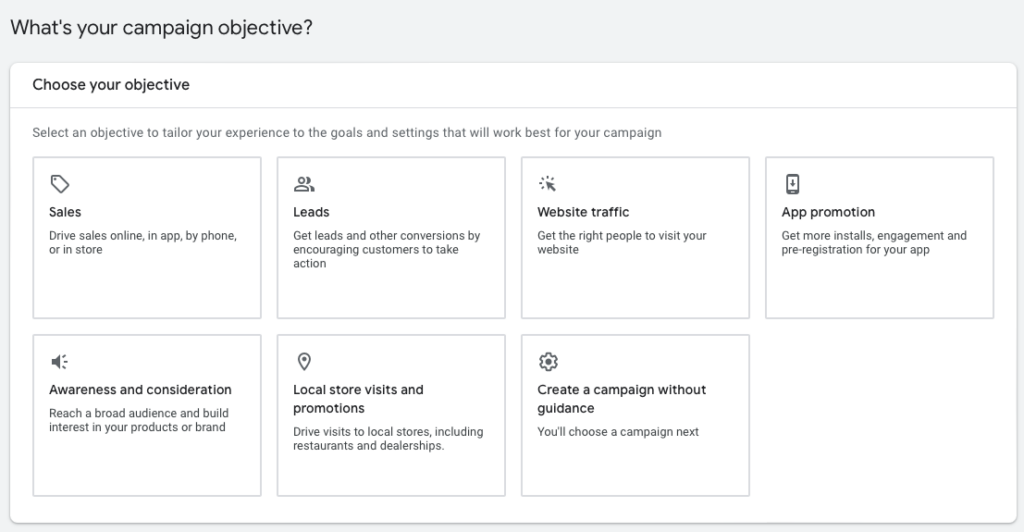The image size is (1024, 532).
Task: Click the Sales price tag icon
Action: click(60, 184)
